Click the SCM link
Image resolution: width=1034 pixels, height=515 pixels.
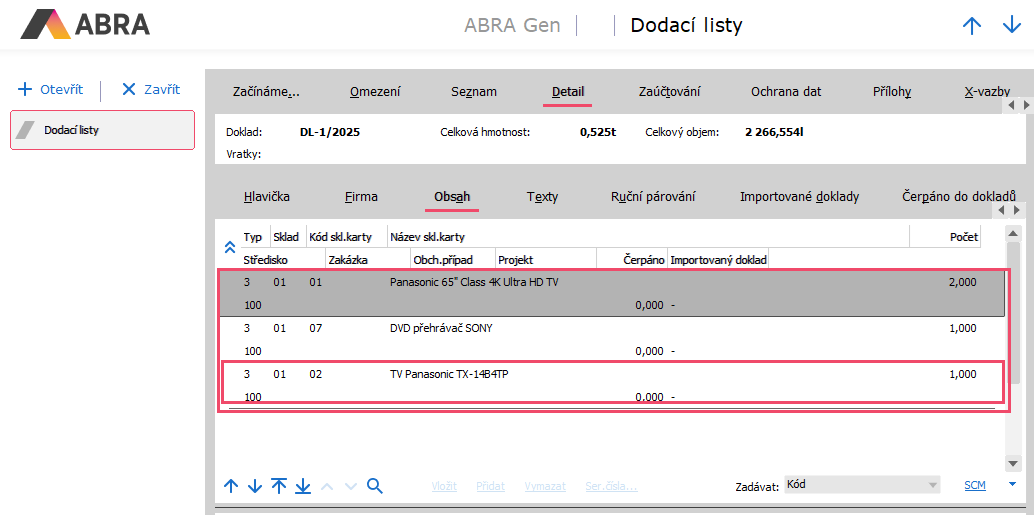(x=975, y=485)
